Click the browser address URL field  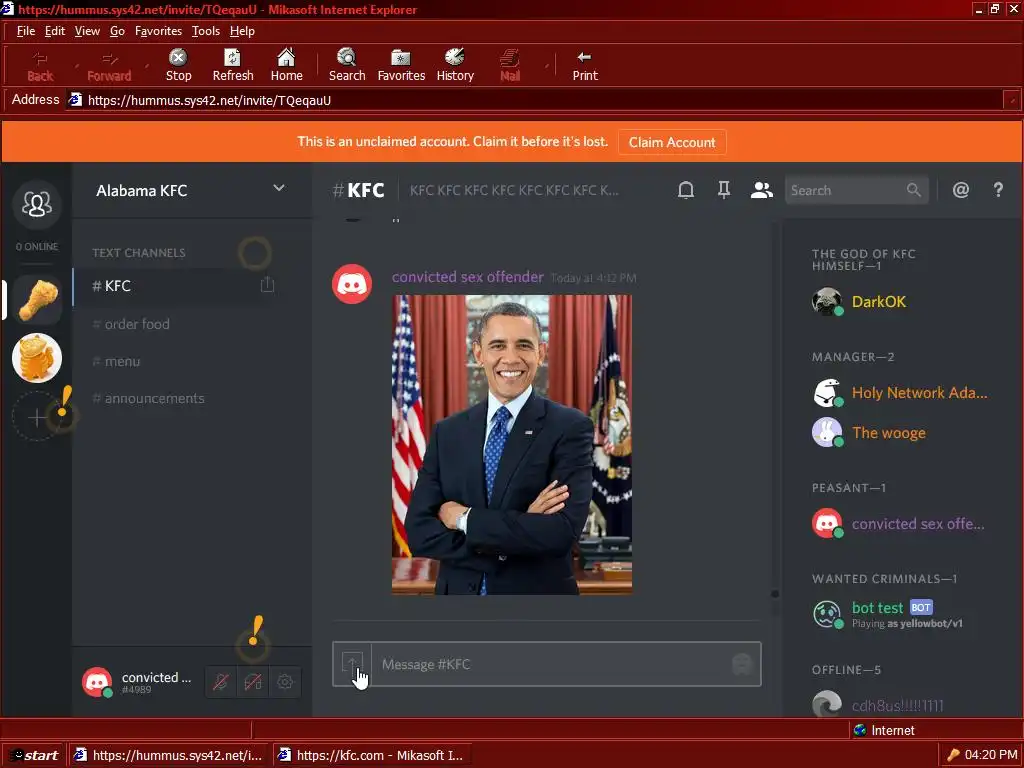point(533,100)
